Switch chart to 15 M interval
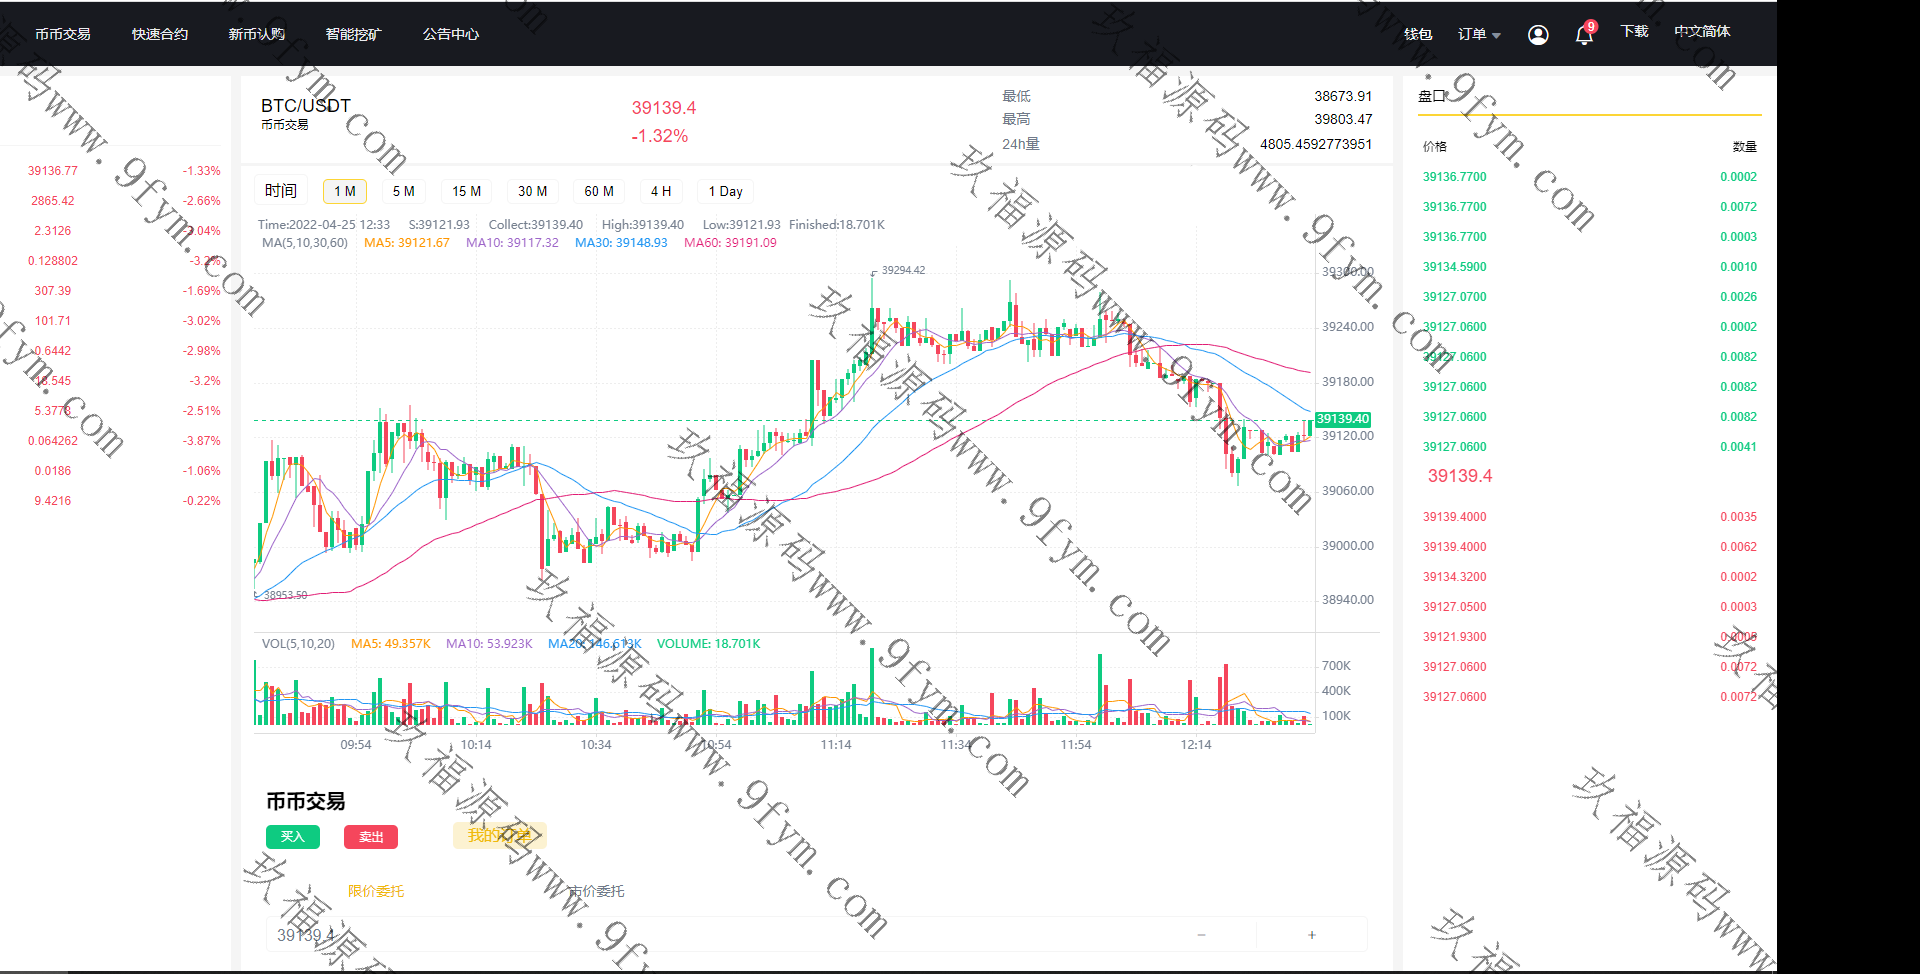This screenshot has height=974, width=1920. (466, 191)
